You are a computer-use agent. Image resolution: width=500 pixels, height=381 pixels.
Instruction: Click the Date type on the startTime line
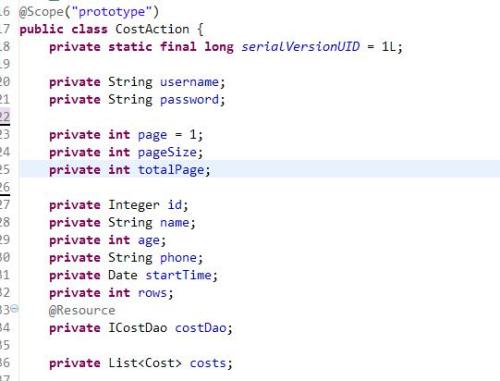coord(123,275)
